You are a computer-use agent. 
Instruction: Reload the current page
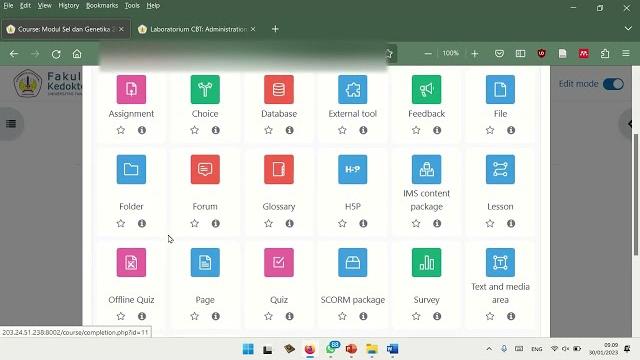[x=56, y=54]
